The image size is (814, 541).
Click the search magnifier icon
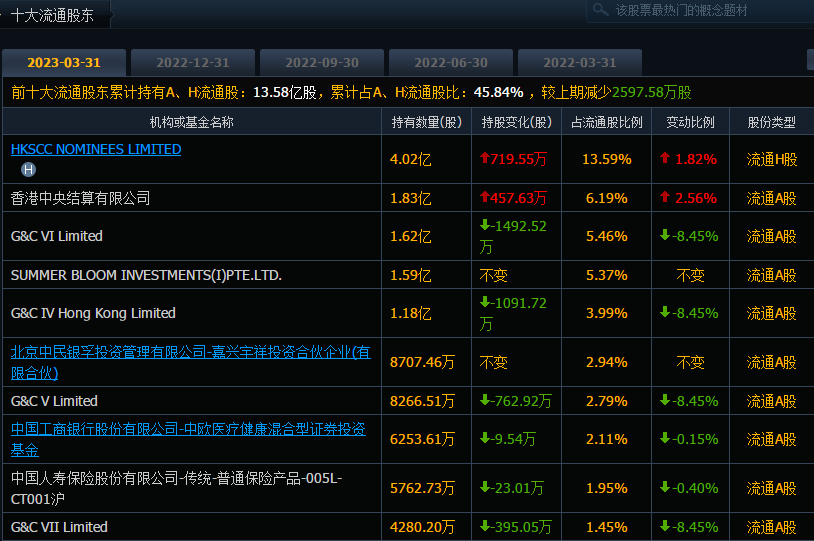(601, 10)
